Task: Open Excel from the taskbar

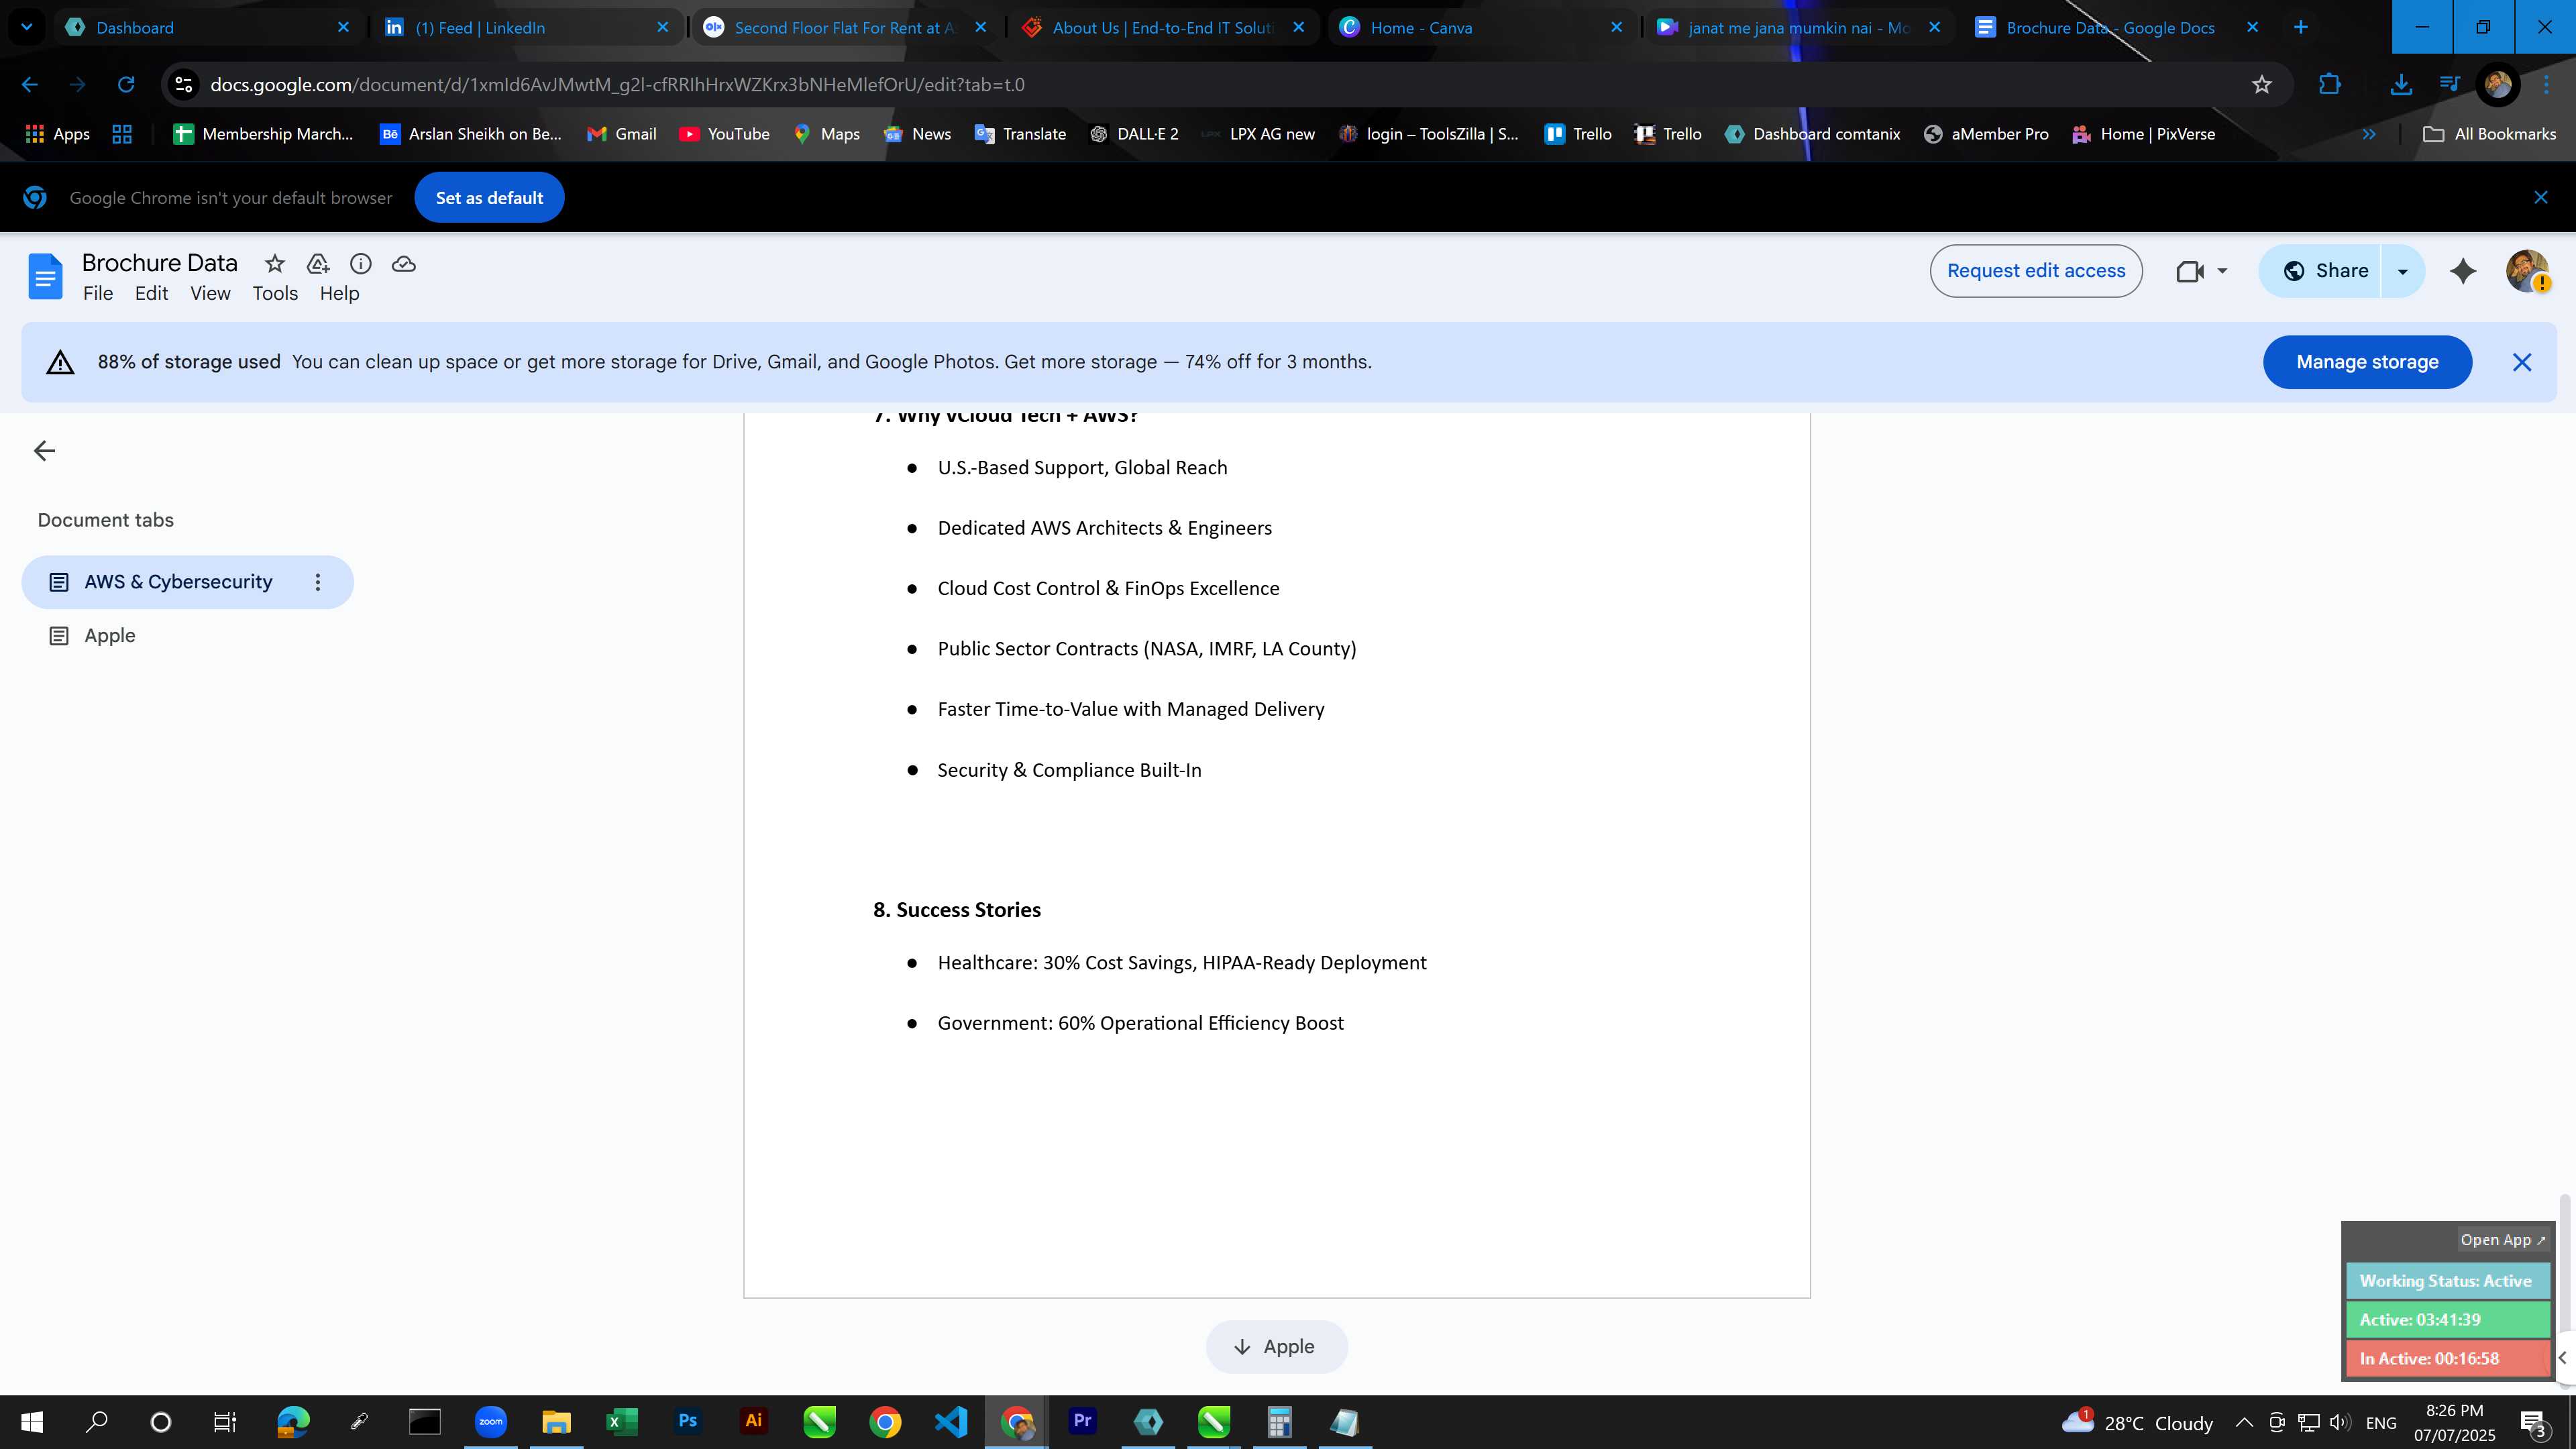Action: pyautogui.click(x=622, y=1421)
